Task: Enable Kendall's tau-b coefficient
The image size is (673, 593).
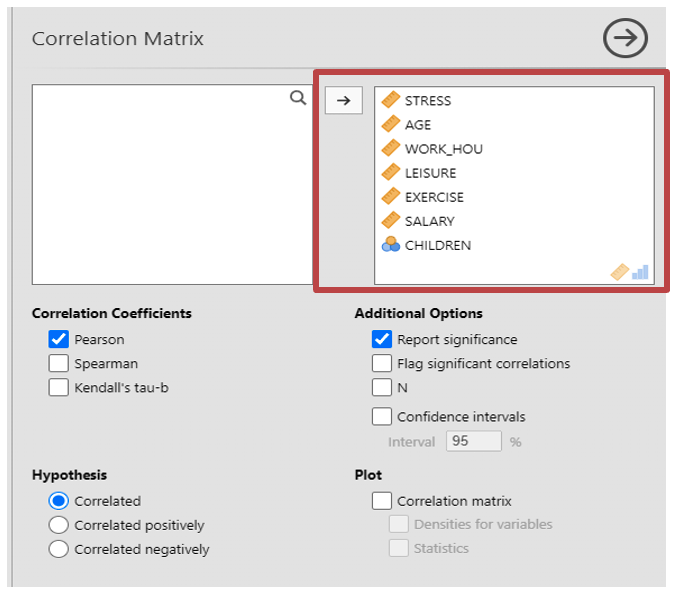Action: pos(58,388)
